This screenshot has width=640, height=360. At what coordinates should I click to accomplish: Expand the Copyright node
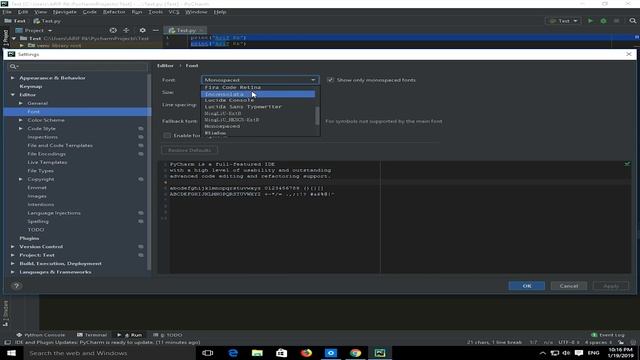point(21,179)
